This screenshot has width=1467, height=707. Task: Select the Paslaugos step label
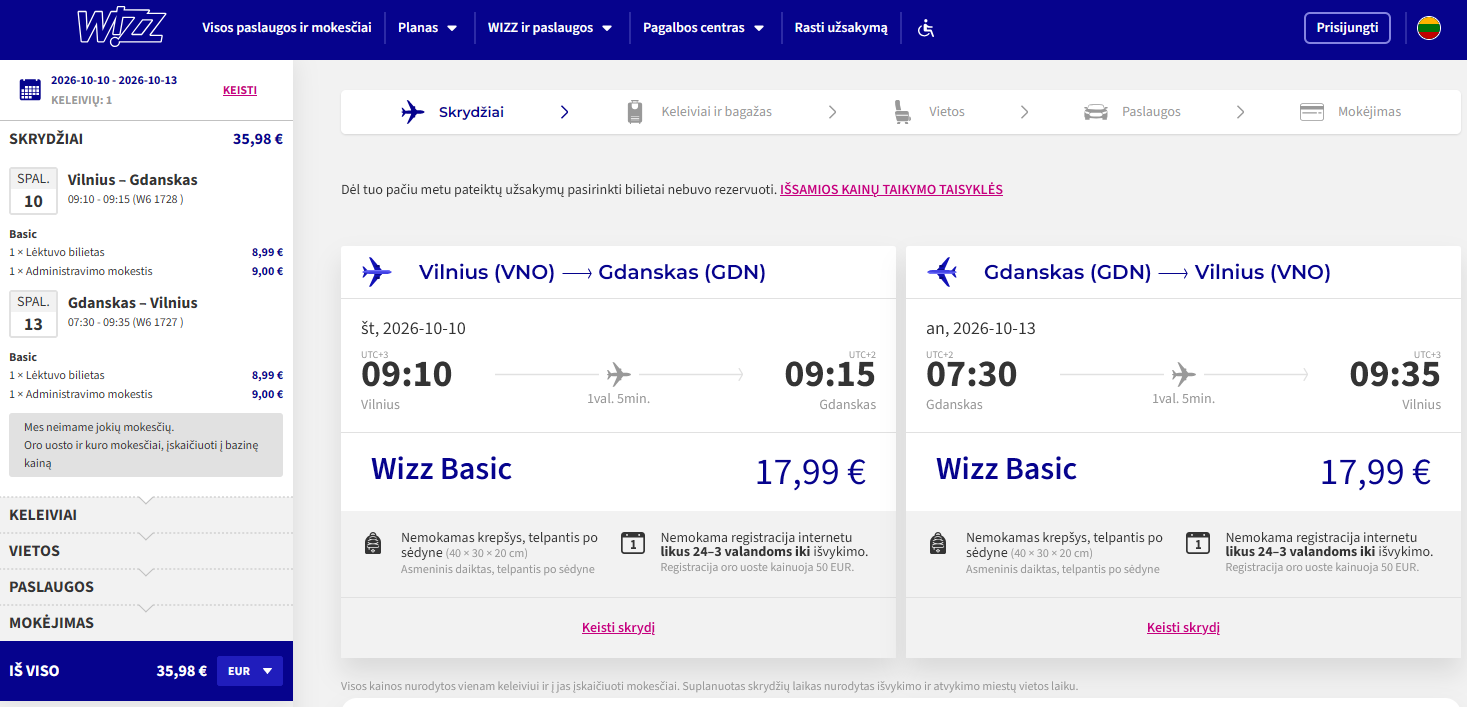pos(1151,112)
